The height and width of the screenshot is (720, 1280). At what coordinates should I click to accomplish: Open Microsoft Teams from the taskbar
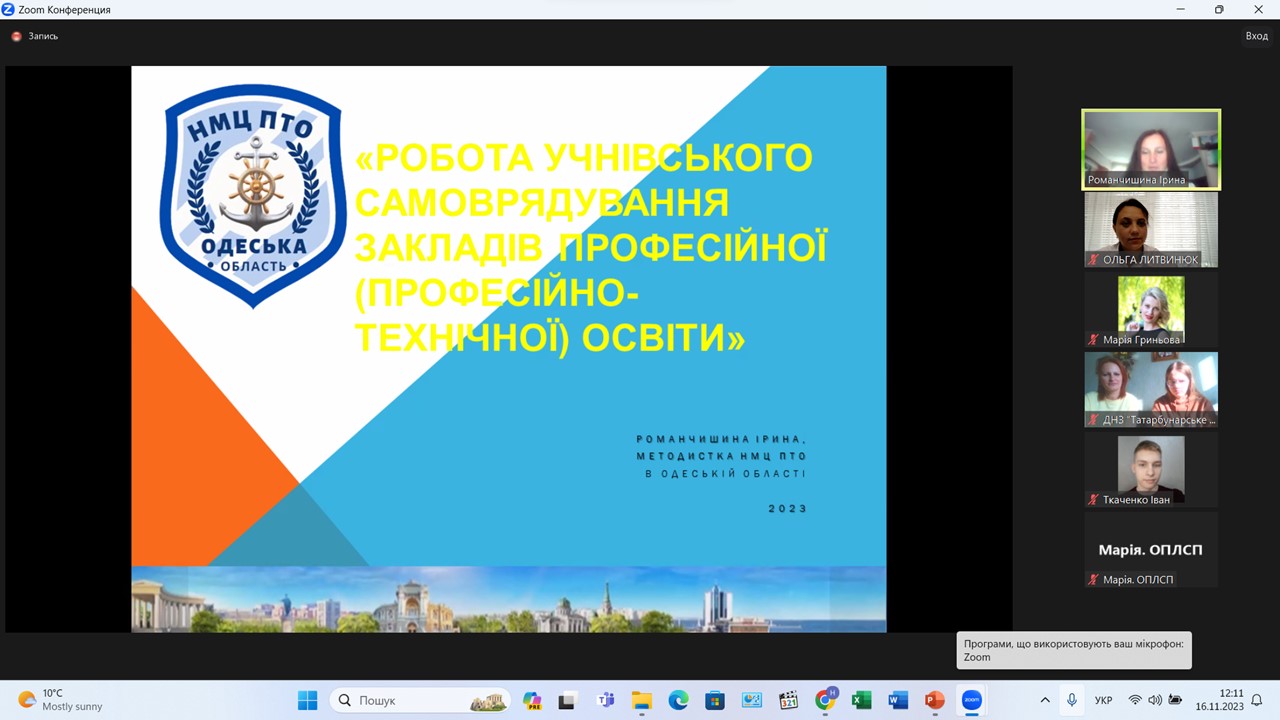[605, 700]
